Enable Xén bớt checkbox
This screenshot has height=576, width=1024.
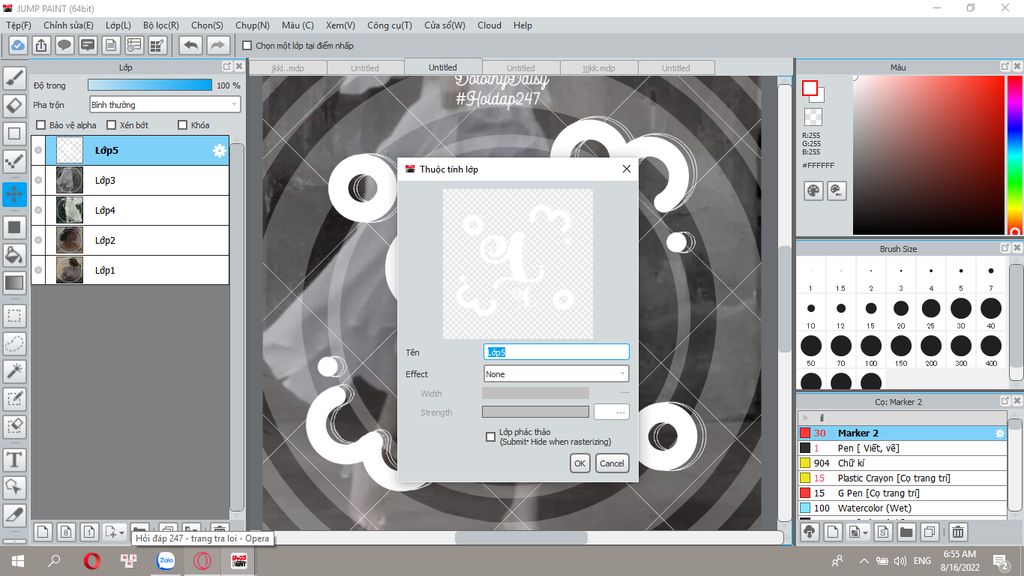click(111, 125)
